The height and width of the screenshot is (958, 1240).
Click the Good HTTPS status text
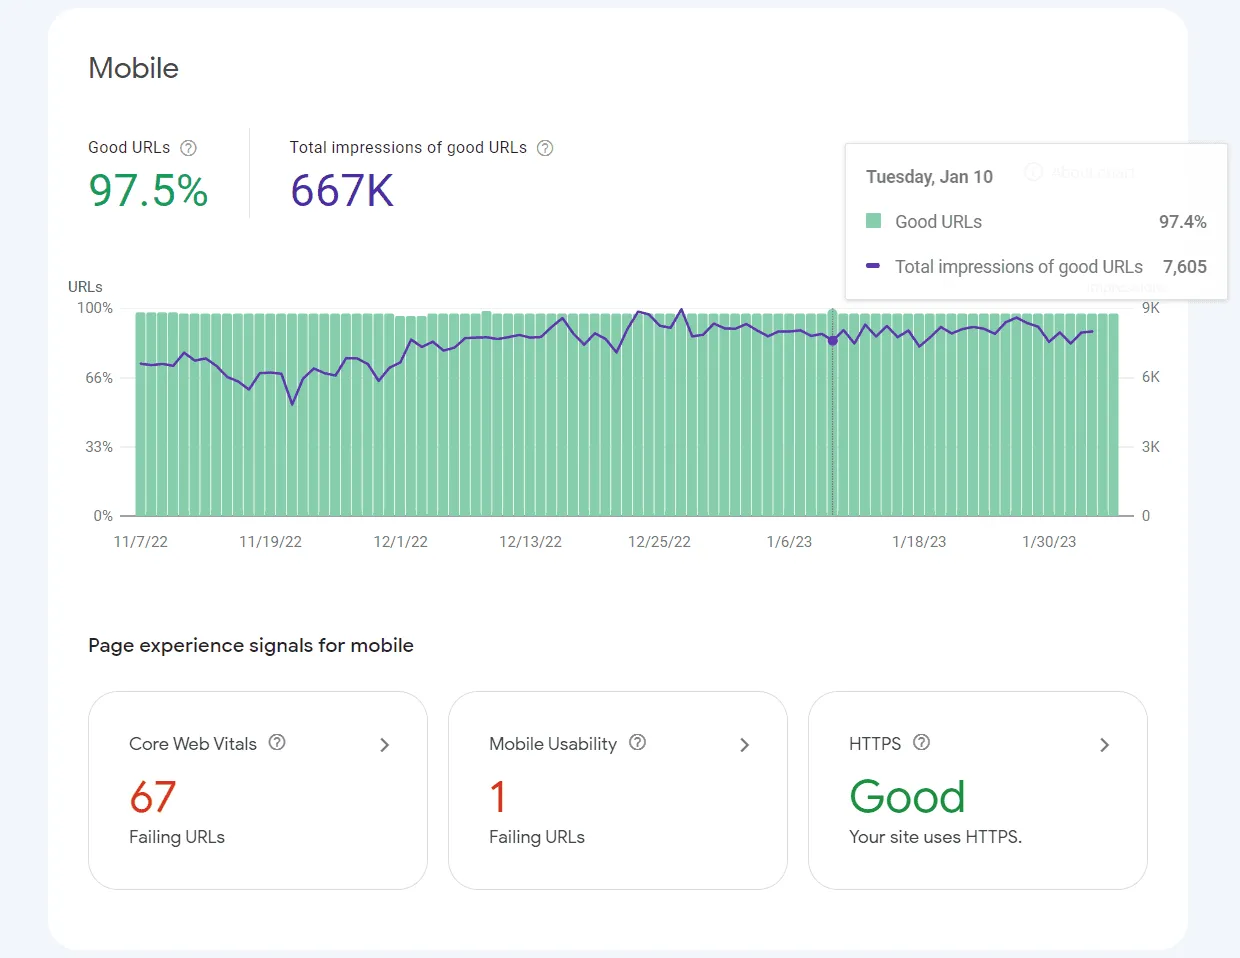[x=907, y=798]
